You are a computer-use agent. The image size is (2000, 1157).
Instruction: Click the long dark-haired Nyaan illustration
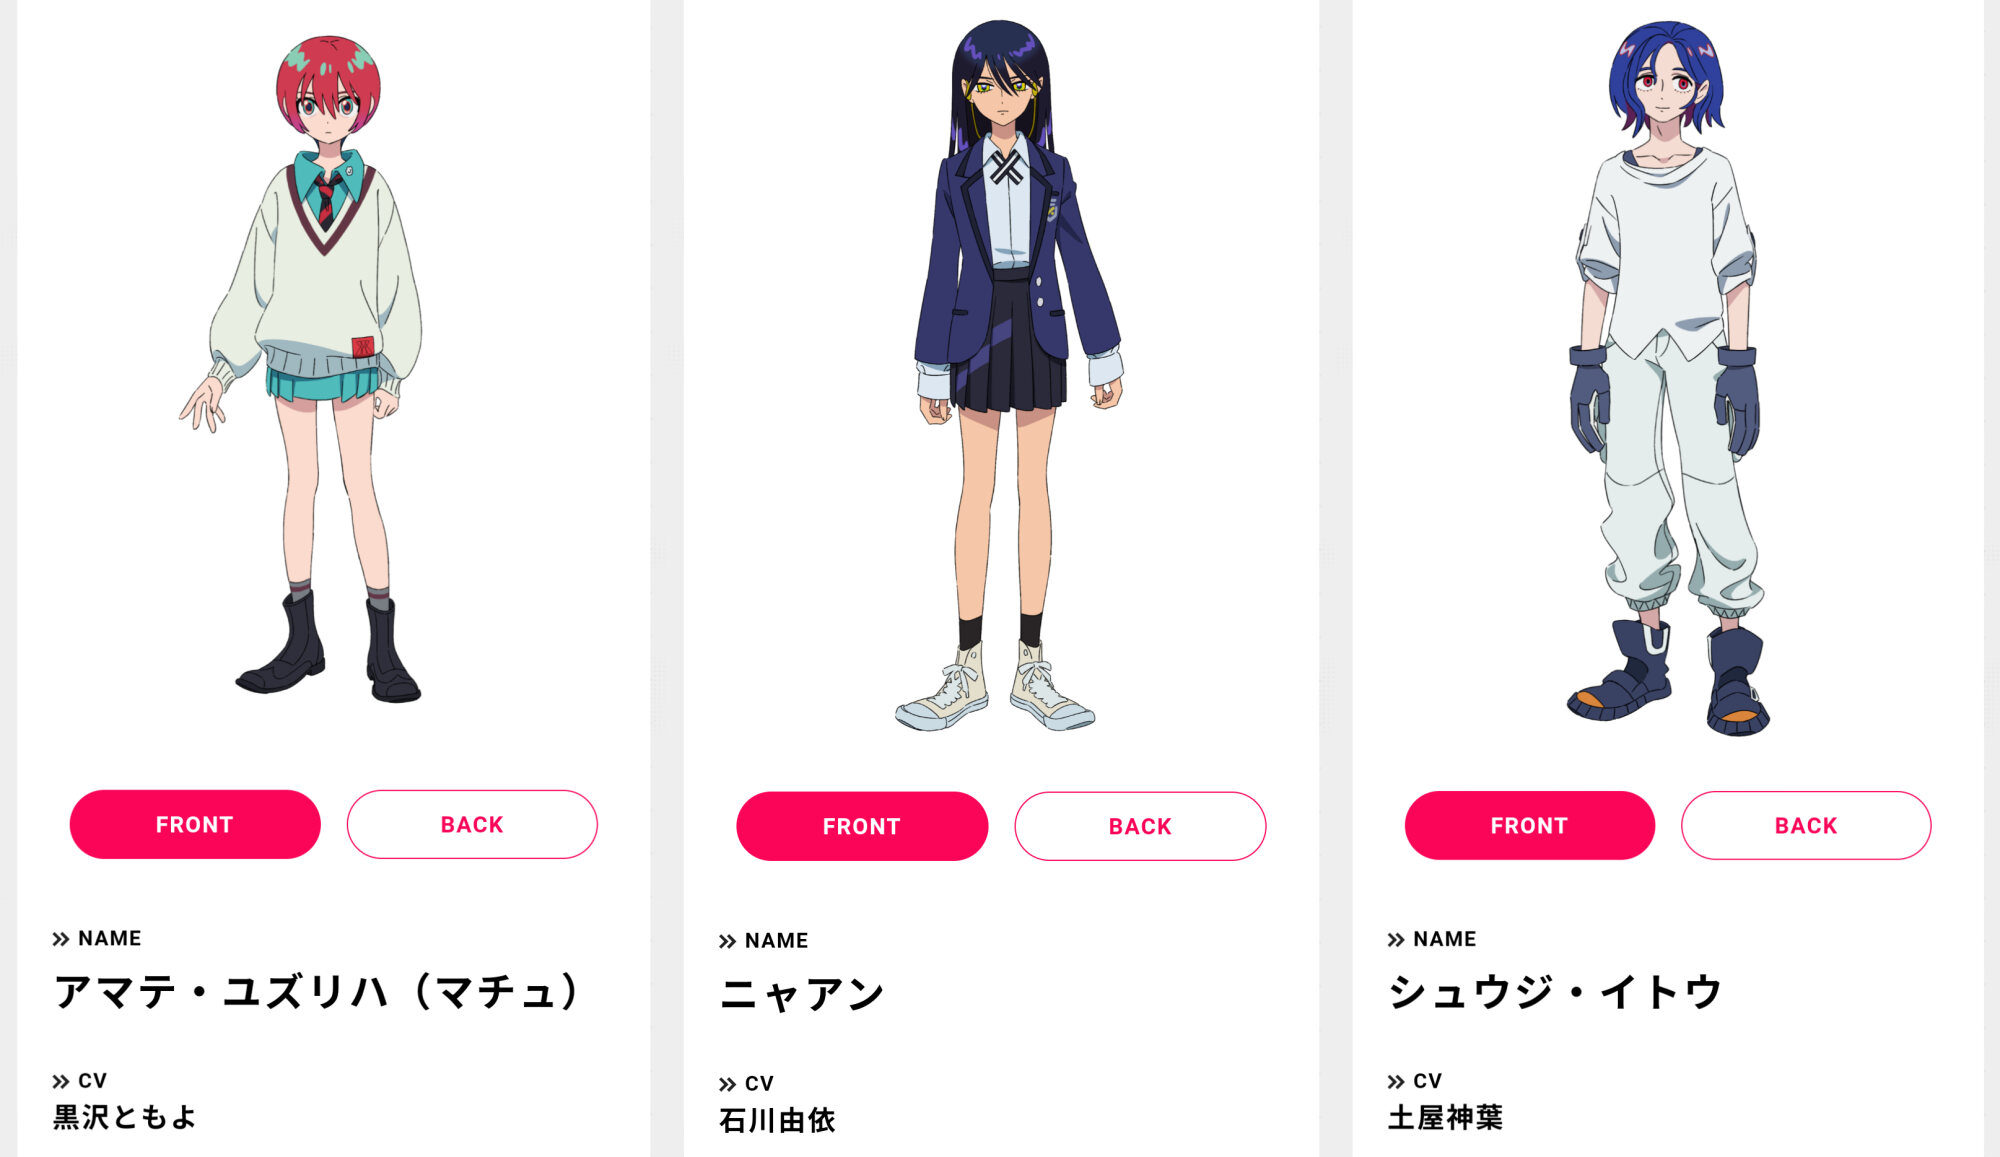(x=1005, y=375)
